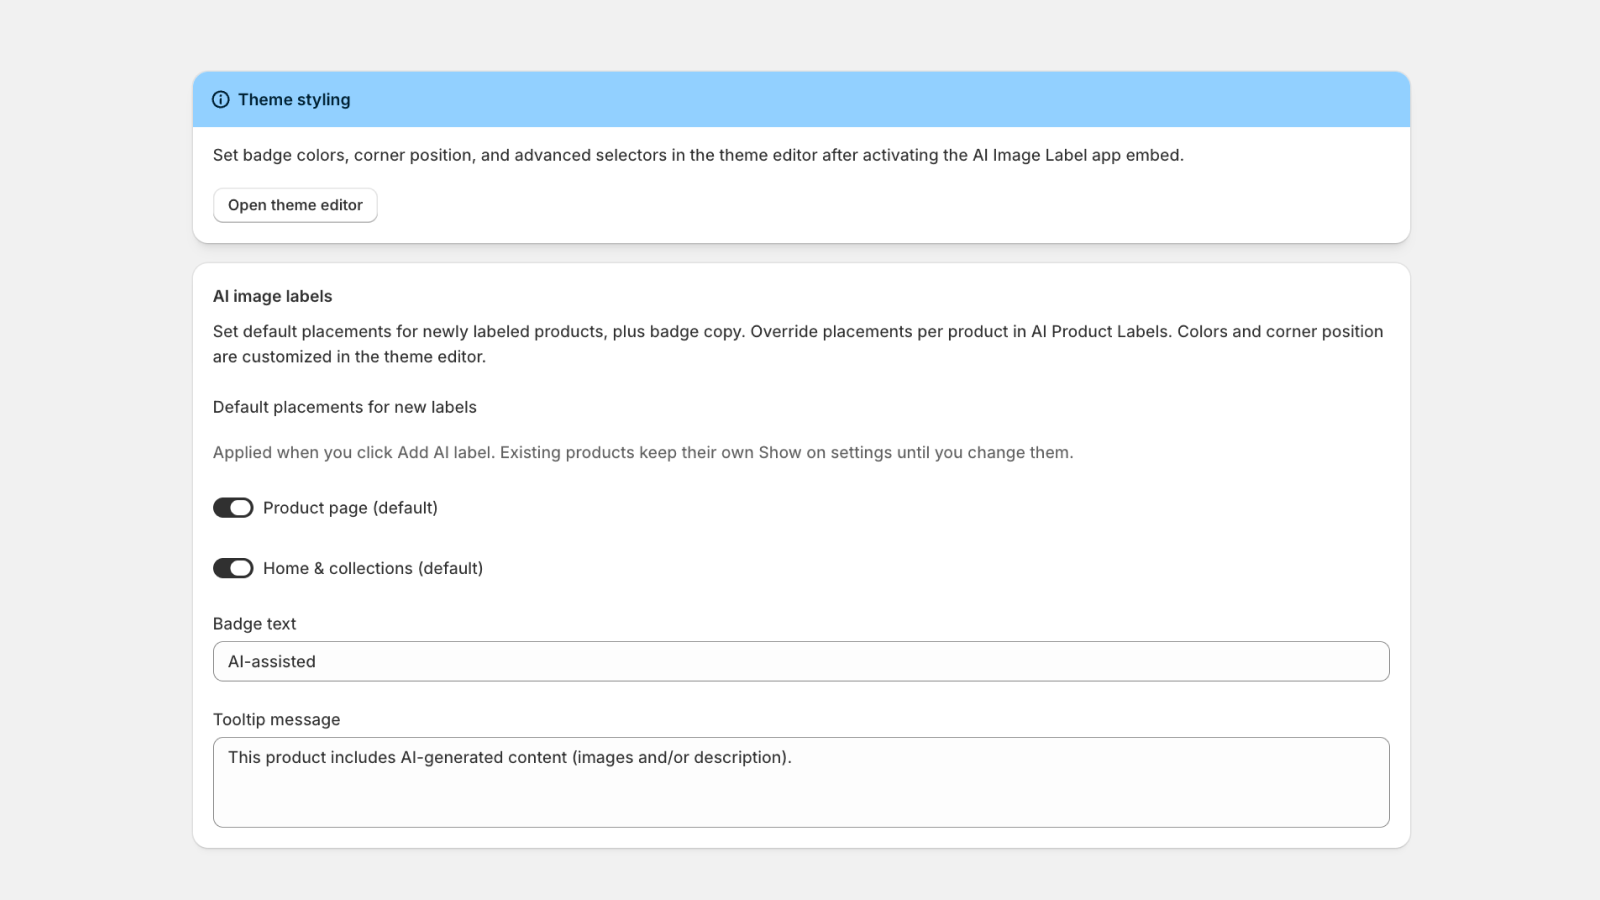Open theme editor button
Viewport: 1600px width, 900px height.
pyautogui.click(x=295, y=205)
